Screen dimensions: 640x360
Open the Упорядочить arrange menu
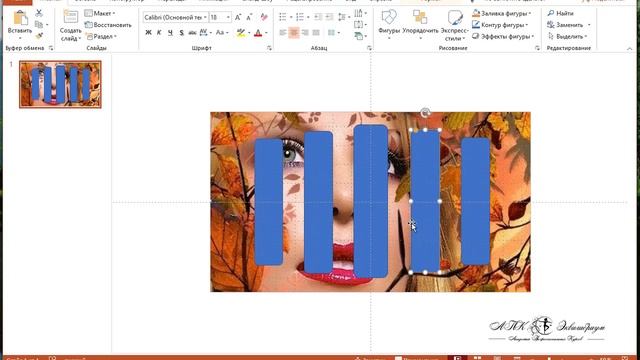tap(420, 24)
